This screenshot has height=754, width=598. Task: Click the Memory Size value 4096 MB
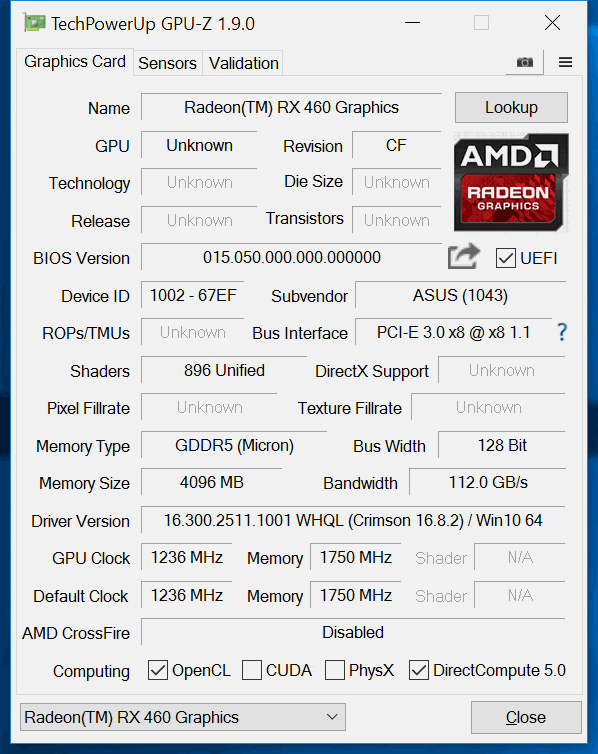coord(212,482)
